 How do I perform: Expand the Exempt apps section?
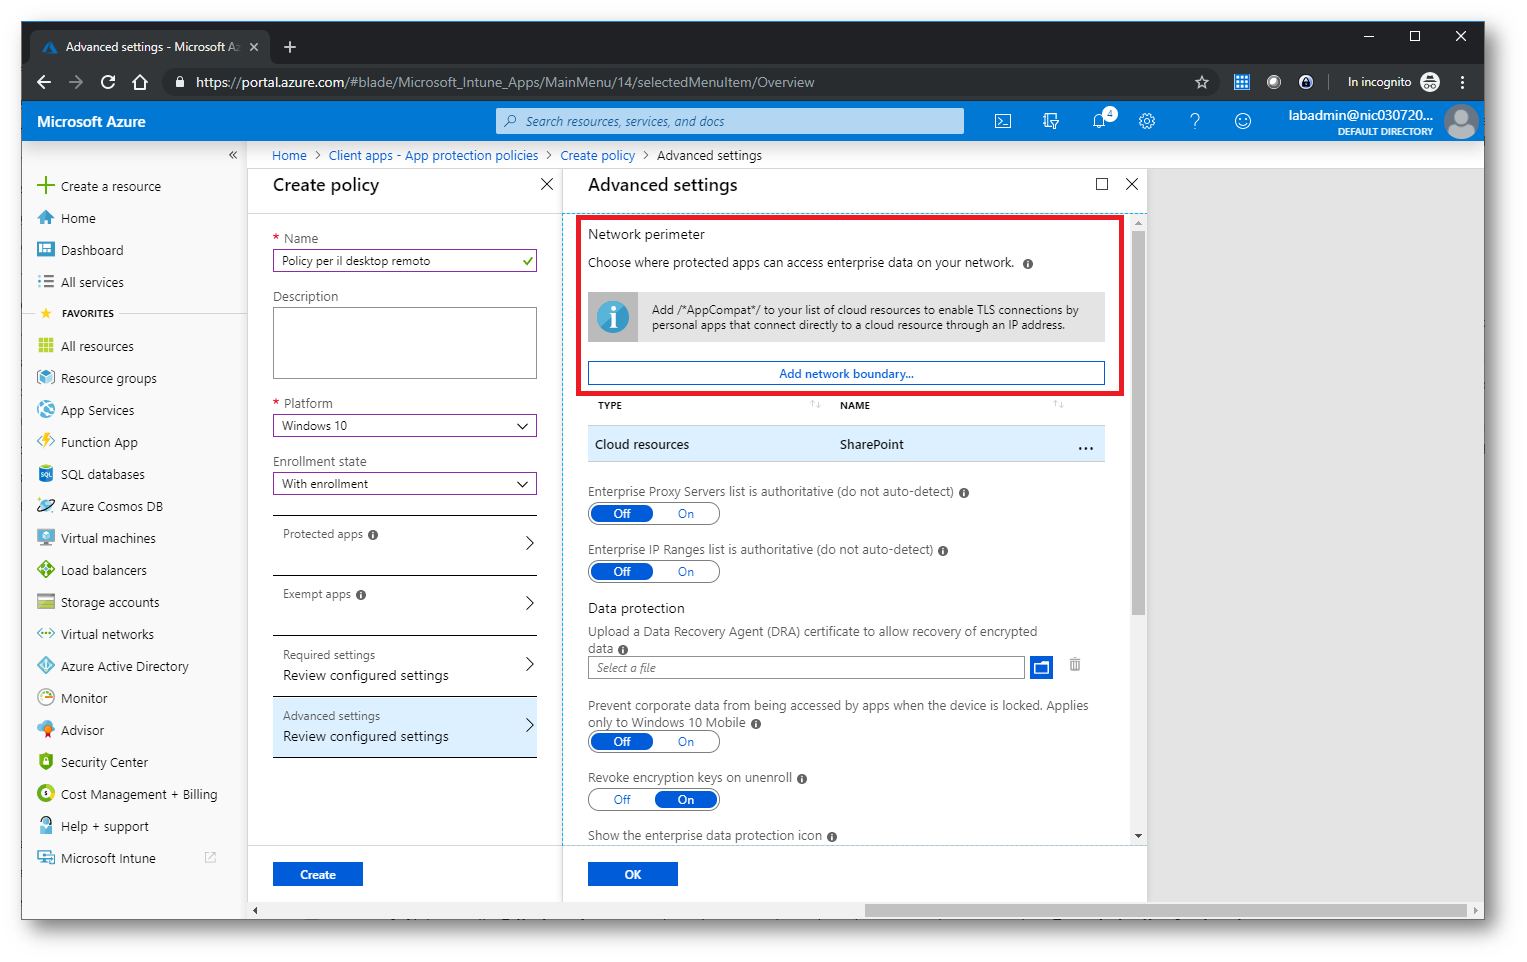(404, 605)
